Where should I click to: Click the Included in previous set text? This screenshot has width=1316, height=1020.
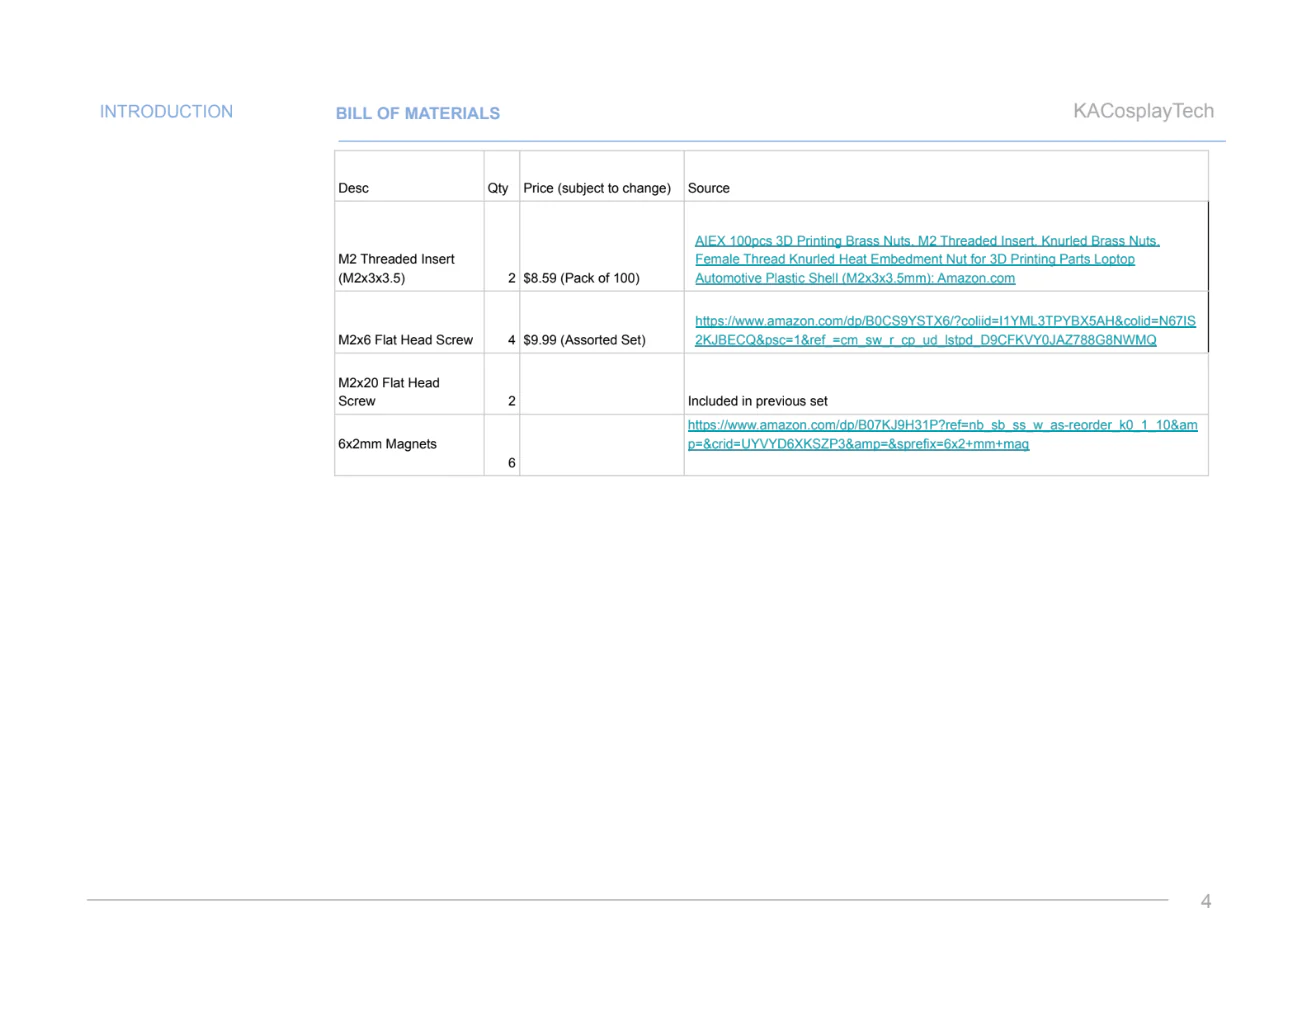click(757, 401)
